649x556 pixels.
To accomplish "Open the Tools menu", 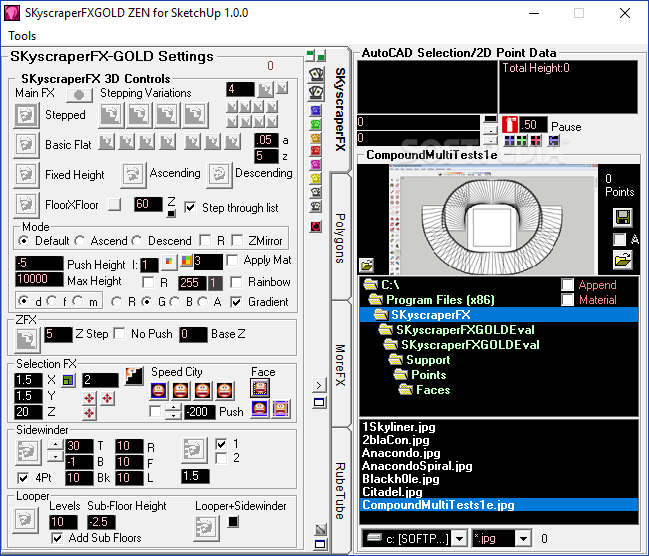I will [22, 36].
